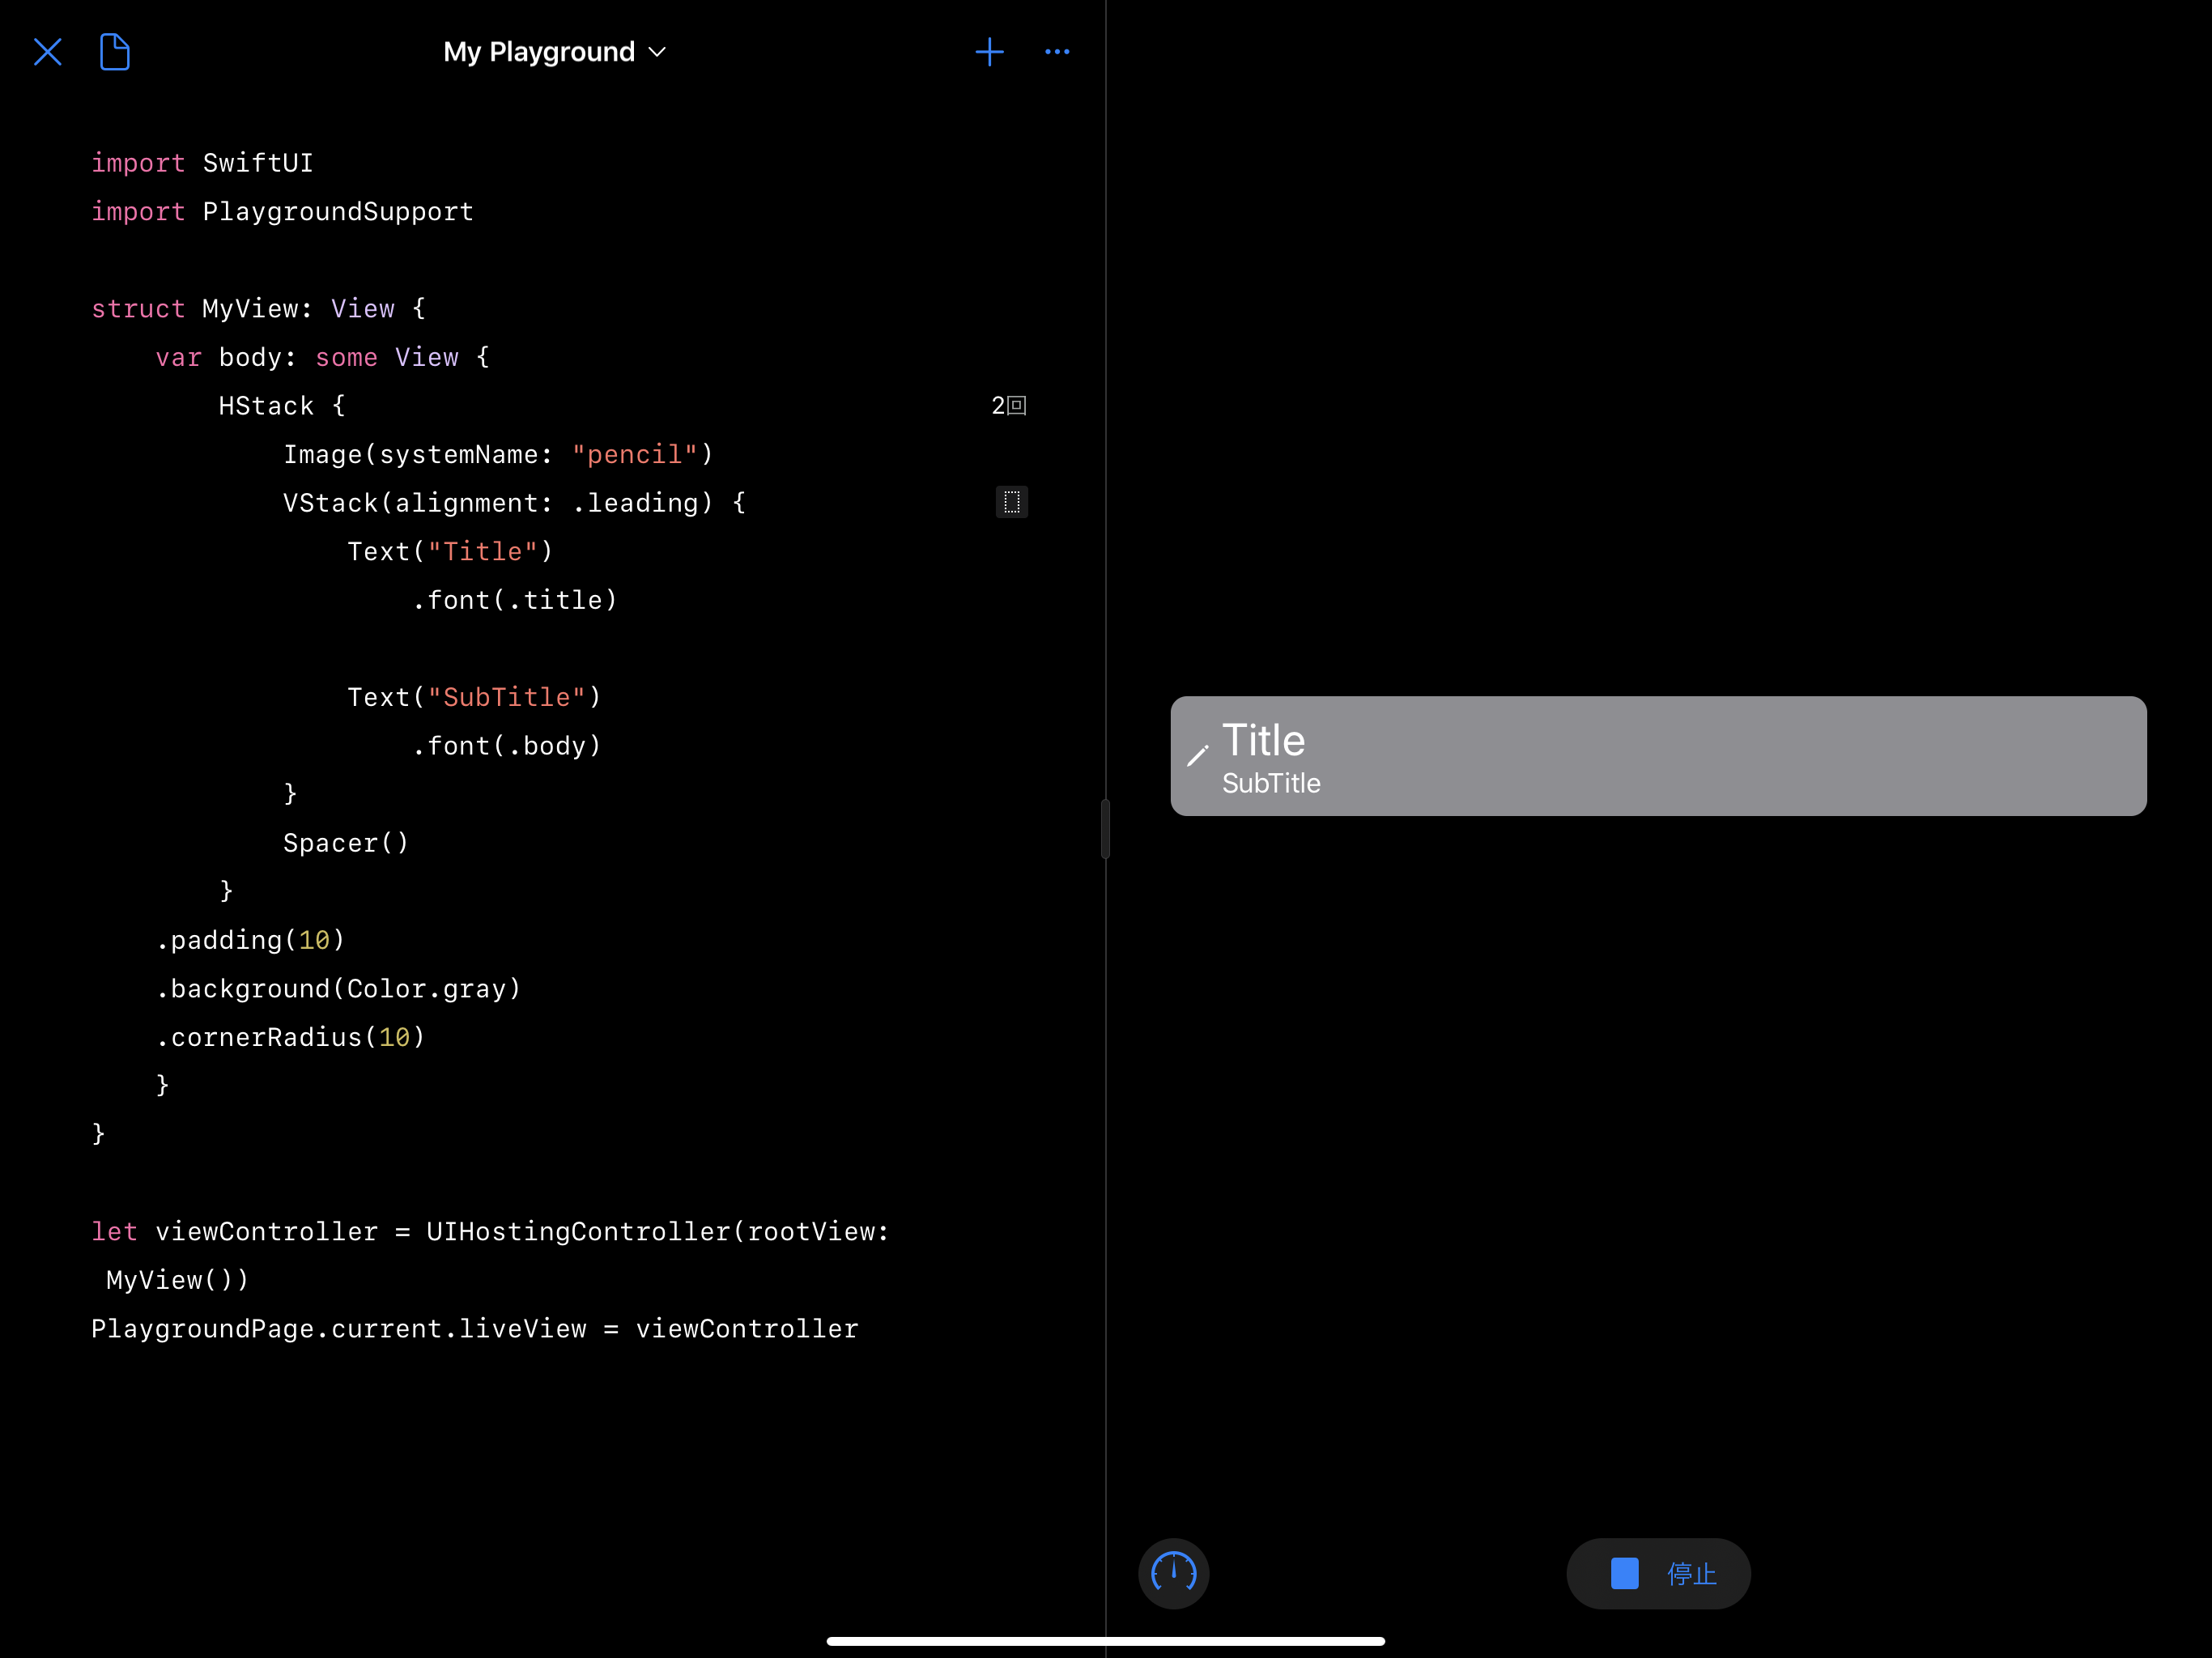The image size is (2212, 1658).
Task: Expand the My Playground title dropdown
Action: [555, 52]
